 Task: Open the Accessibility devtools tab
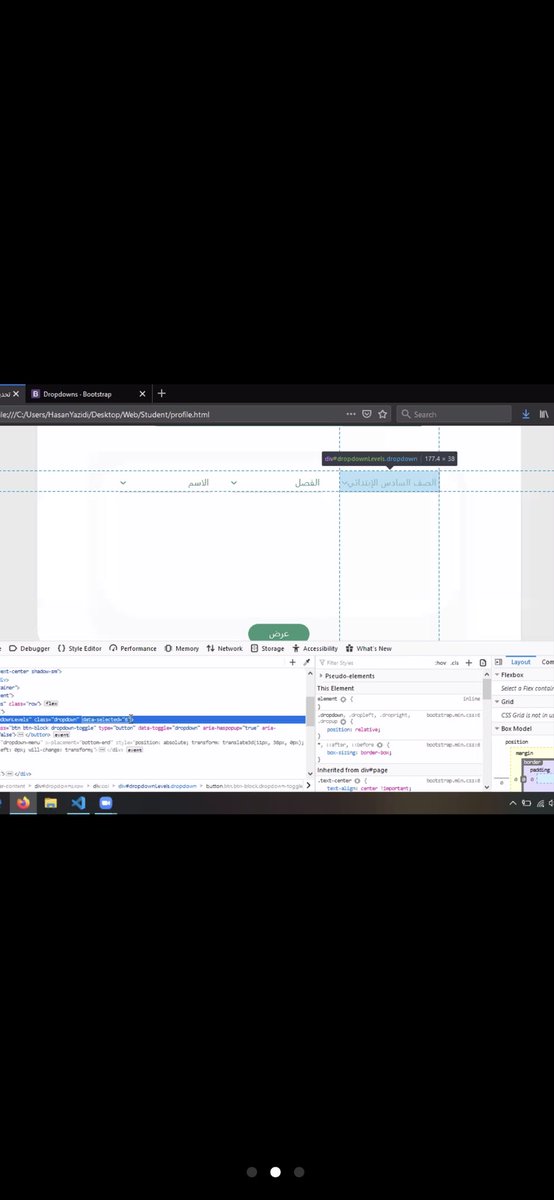click(x=315, y=648)
